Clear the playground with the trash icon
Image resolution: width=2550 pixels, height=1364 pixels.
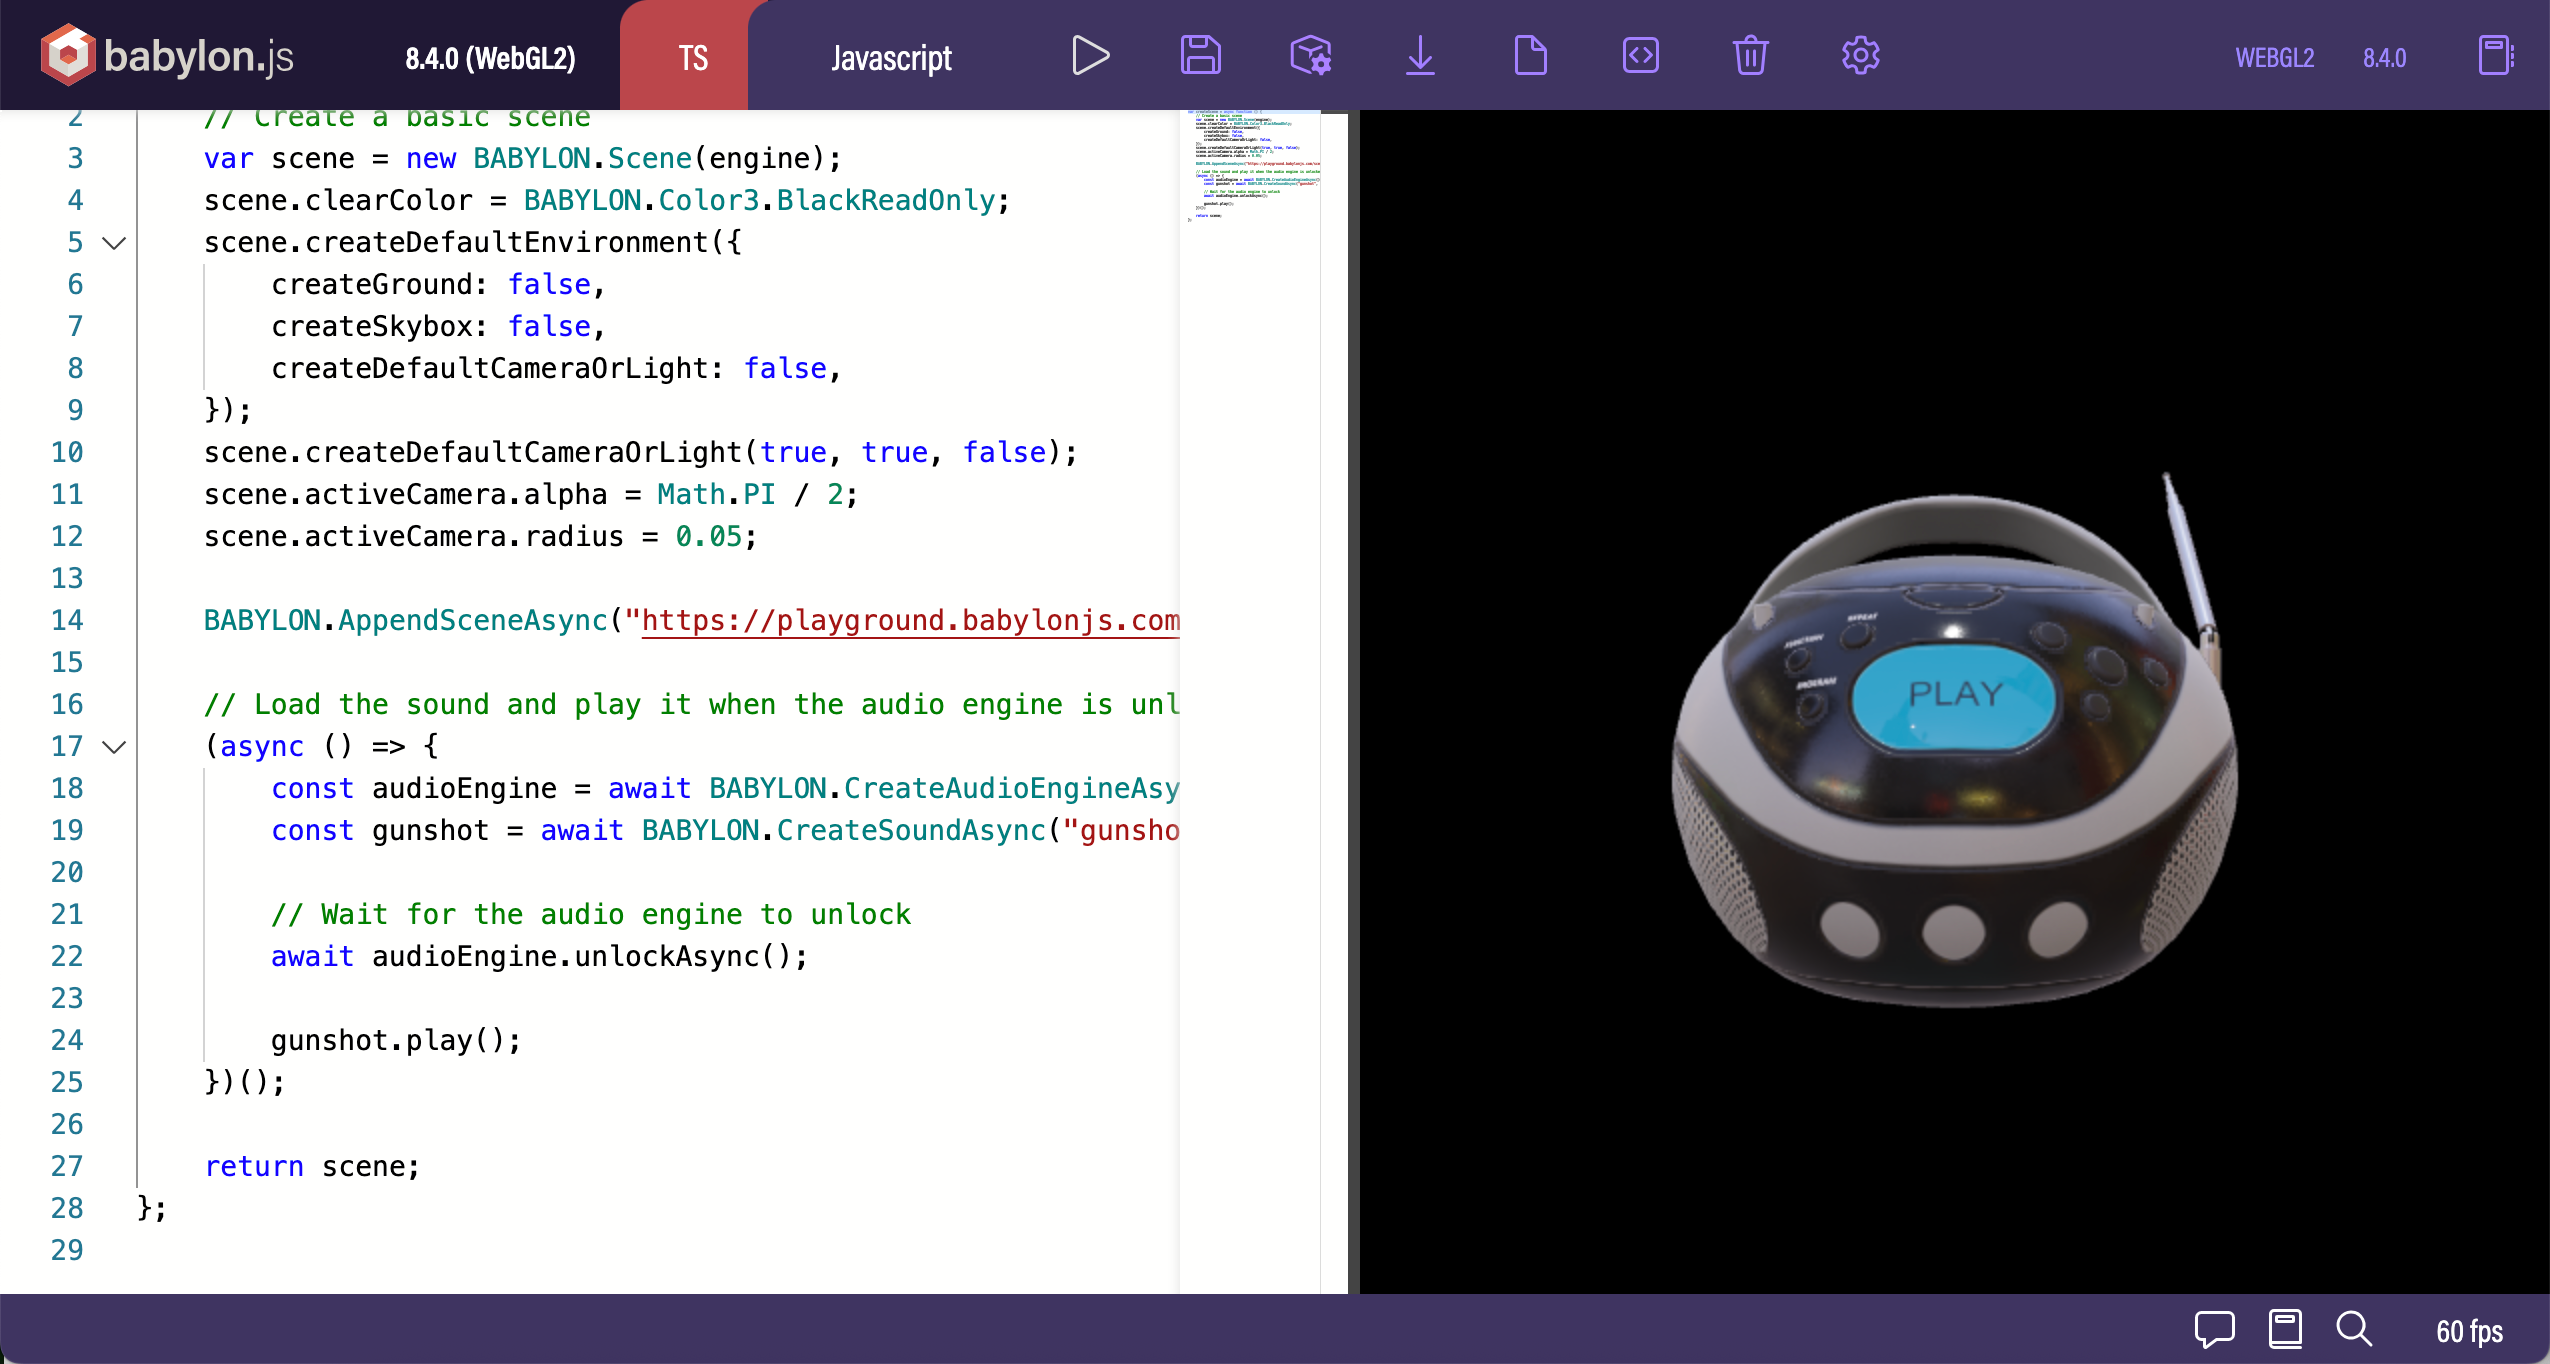tap(1750, 55)
